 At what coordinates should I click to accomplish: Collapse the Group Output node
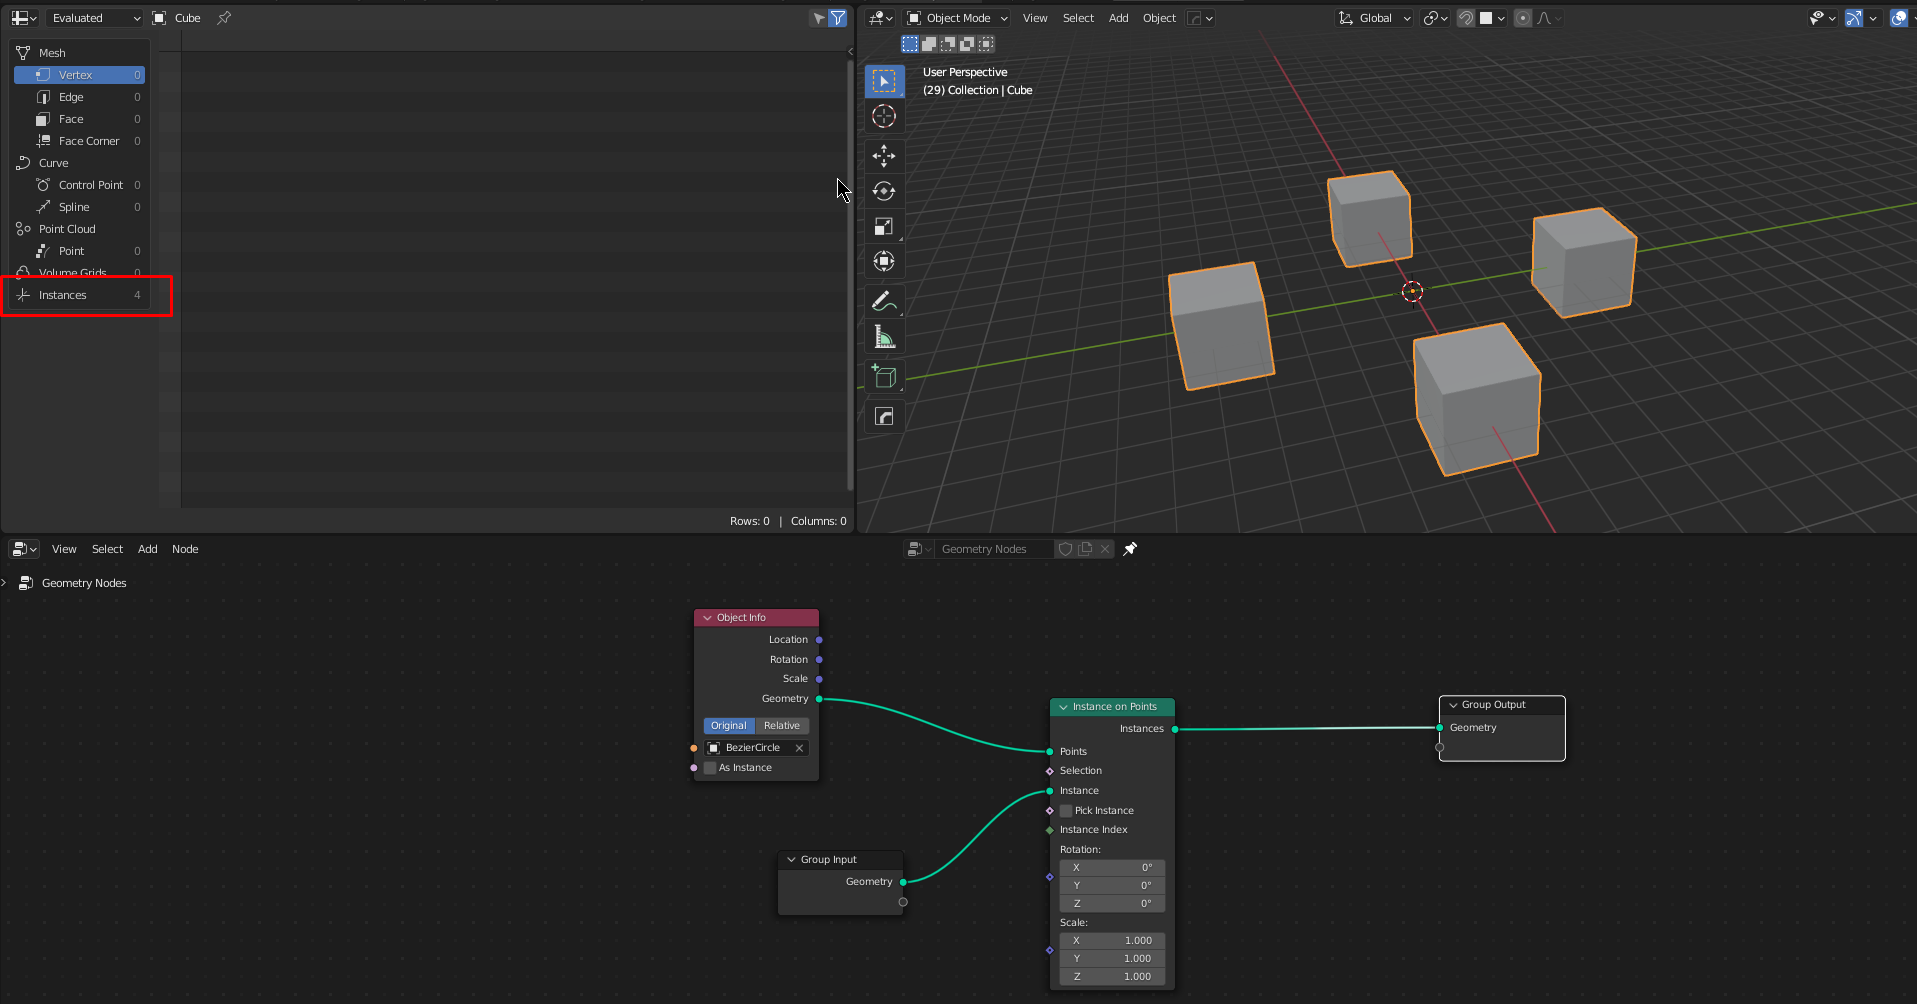click(x=1453, y=705)
